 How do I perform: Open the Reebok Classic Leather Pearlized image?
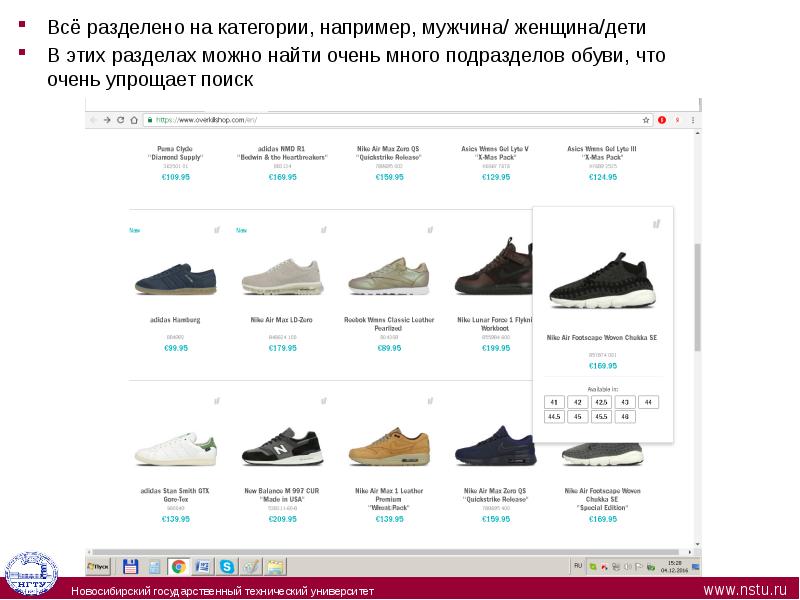pos(389,276)
